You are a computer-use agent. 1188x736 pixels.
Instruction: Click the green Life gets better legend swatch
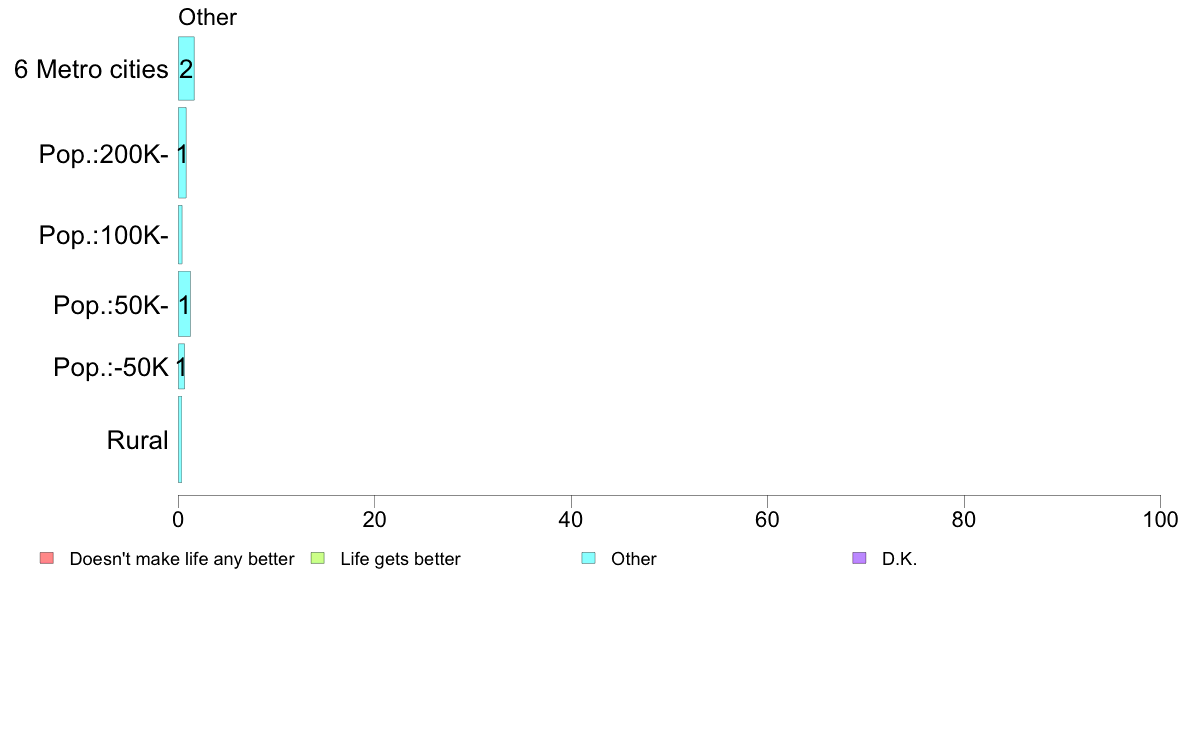[317, 559]
